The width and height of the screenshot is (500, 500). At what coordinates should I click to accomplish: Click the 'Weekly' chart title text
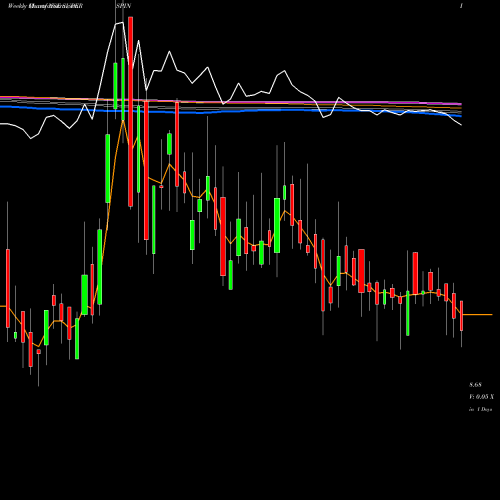[x=17, y=6]
